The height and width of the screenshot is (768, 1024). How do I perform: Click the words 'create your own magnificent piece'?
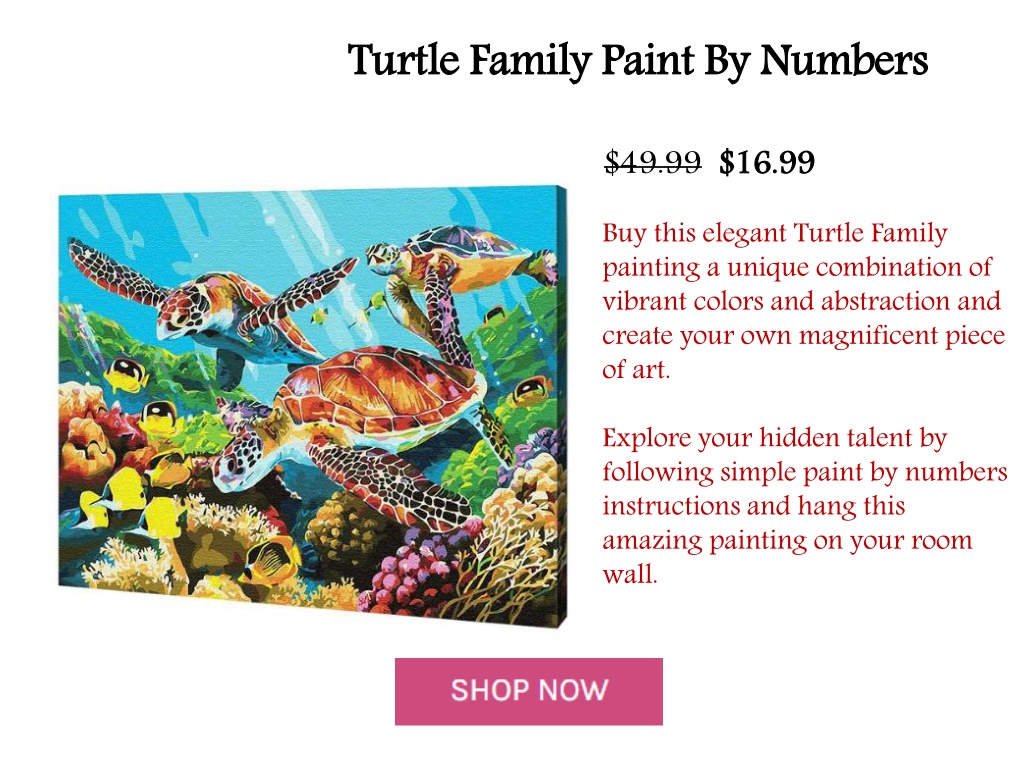click(x=803, y=335)
